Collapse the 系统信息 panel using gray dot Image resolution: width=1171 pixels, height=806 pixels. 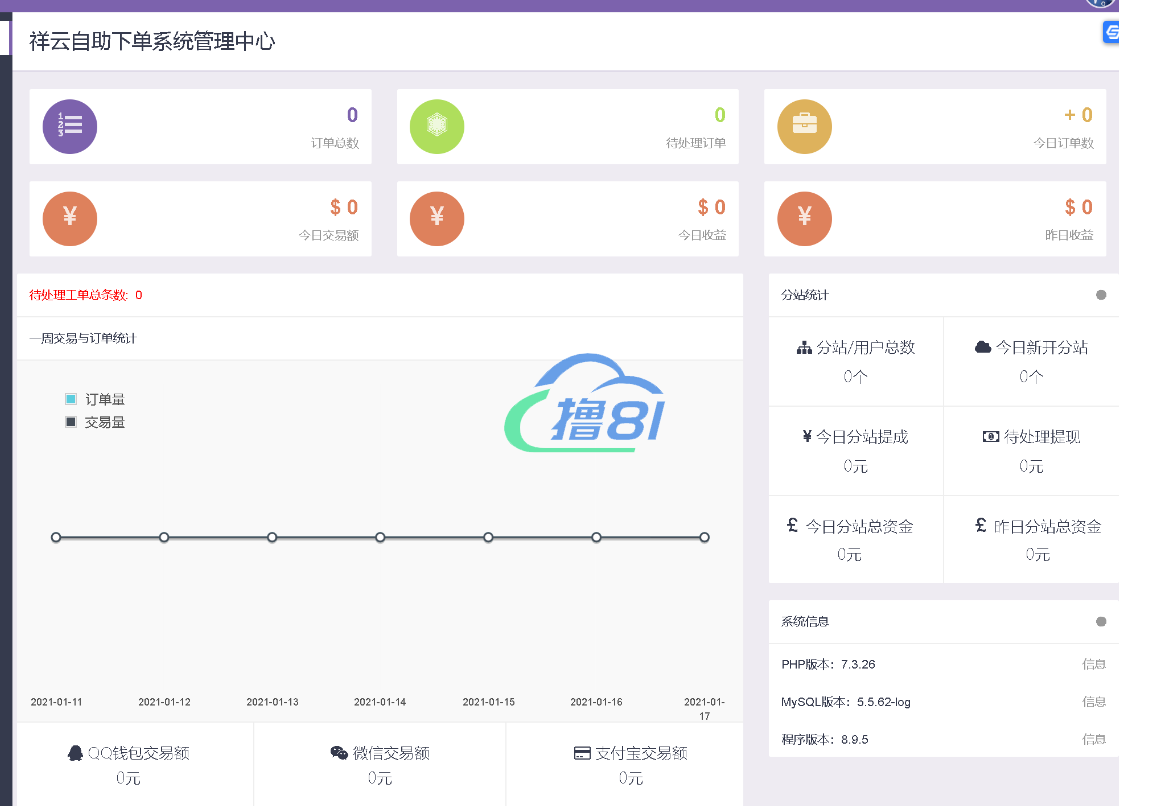1101,621
